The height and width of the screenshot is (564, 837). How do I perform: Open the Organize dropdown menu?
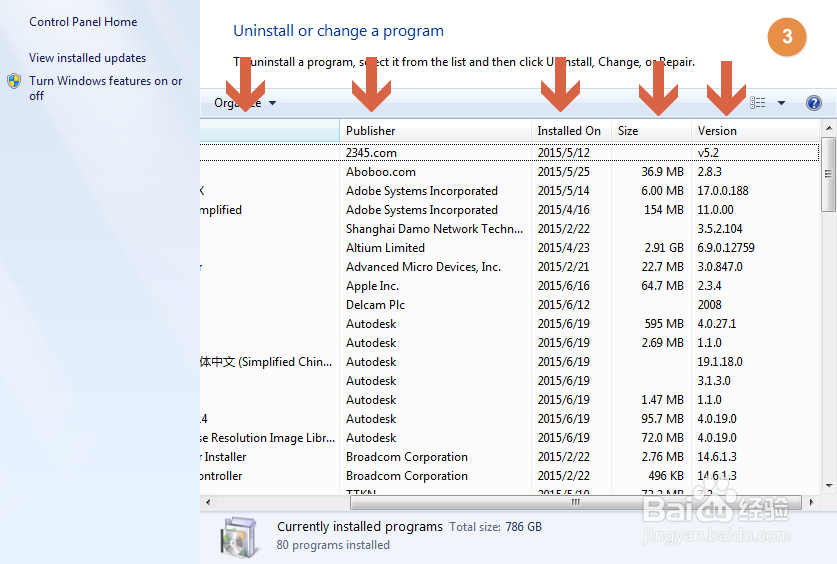[245, 103]
